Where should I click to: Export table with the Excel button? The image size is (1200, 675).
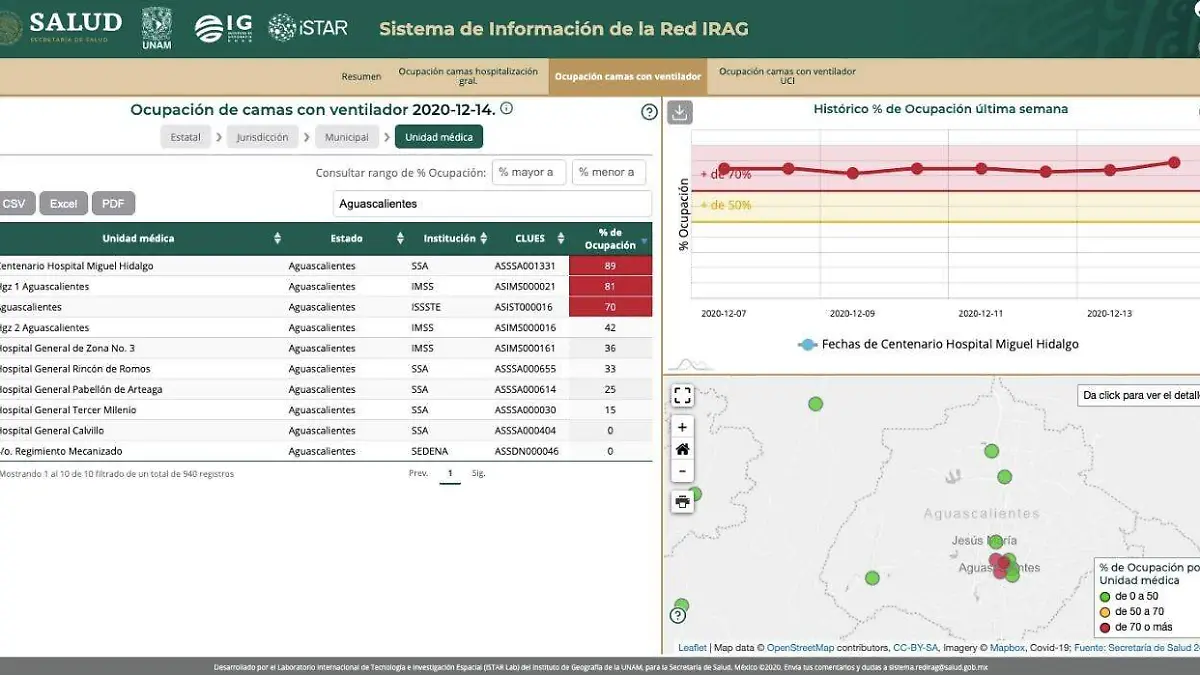tap(63, 204)
